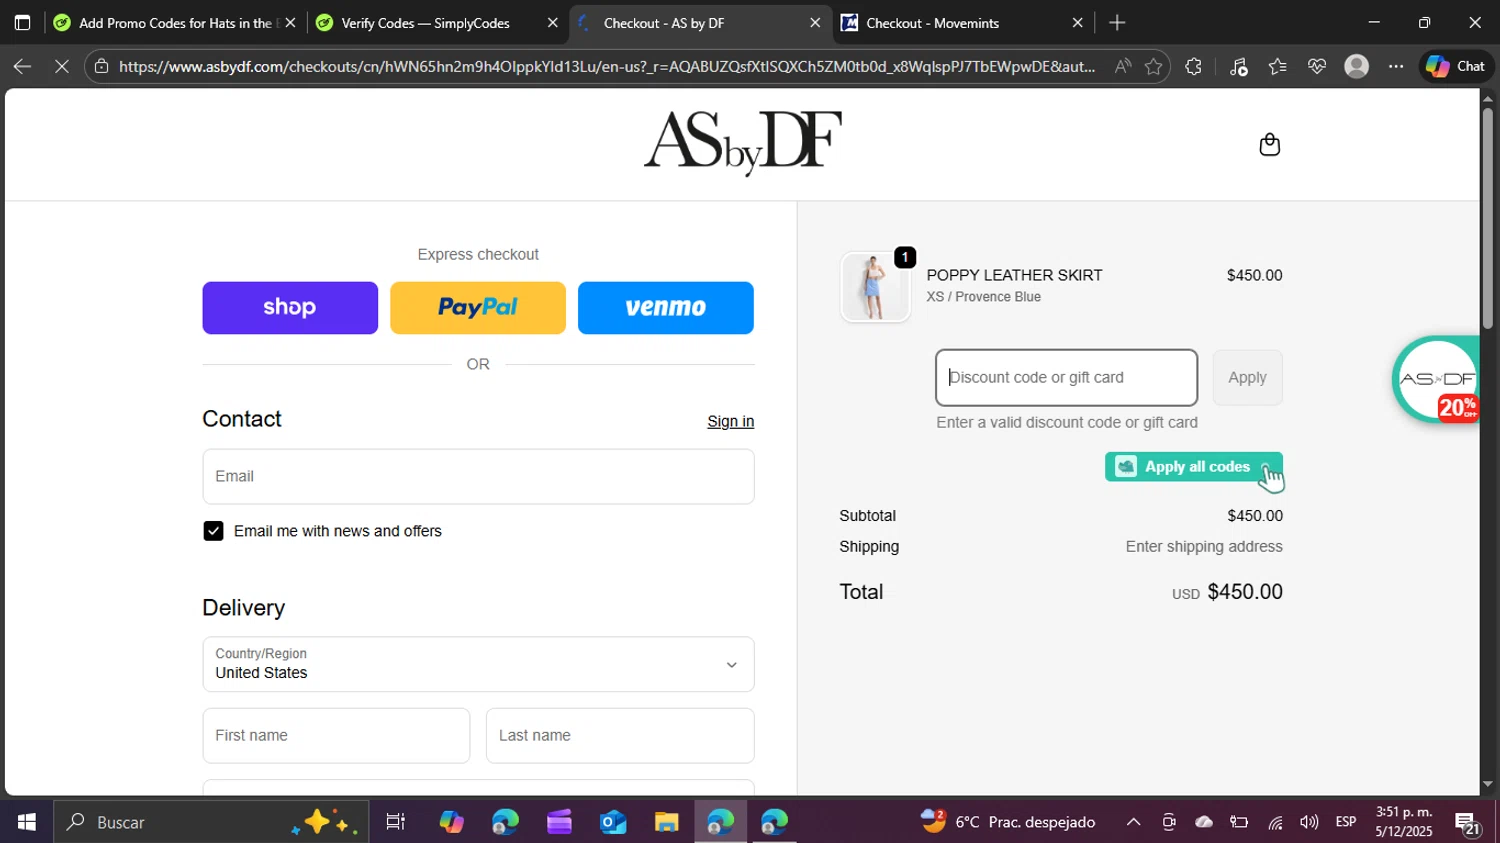Open Task View on taskbar
This screenshot has height=843, width=1500.
click(395, 822)
